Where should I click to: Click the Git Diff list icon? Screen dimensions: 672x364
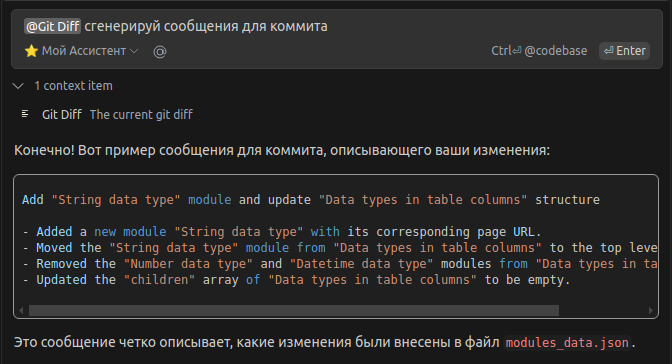click(x=25, y=114)
